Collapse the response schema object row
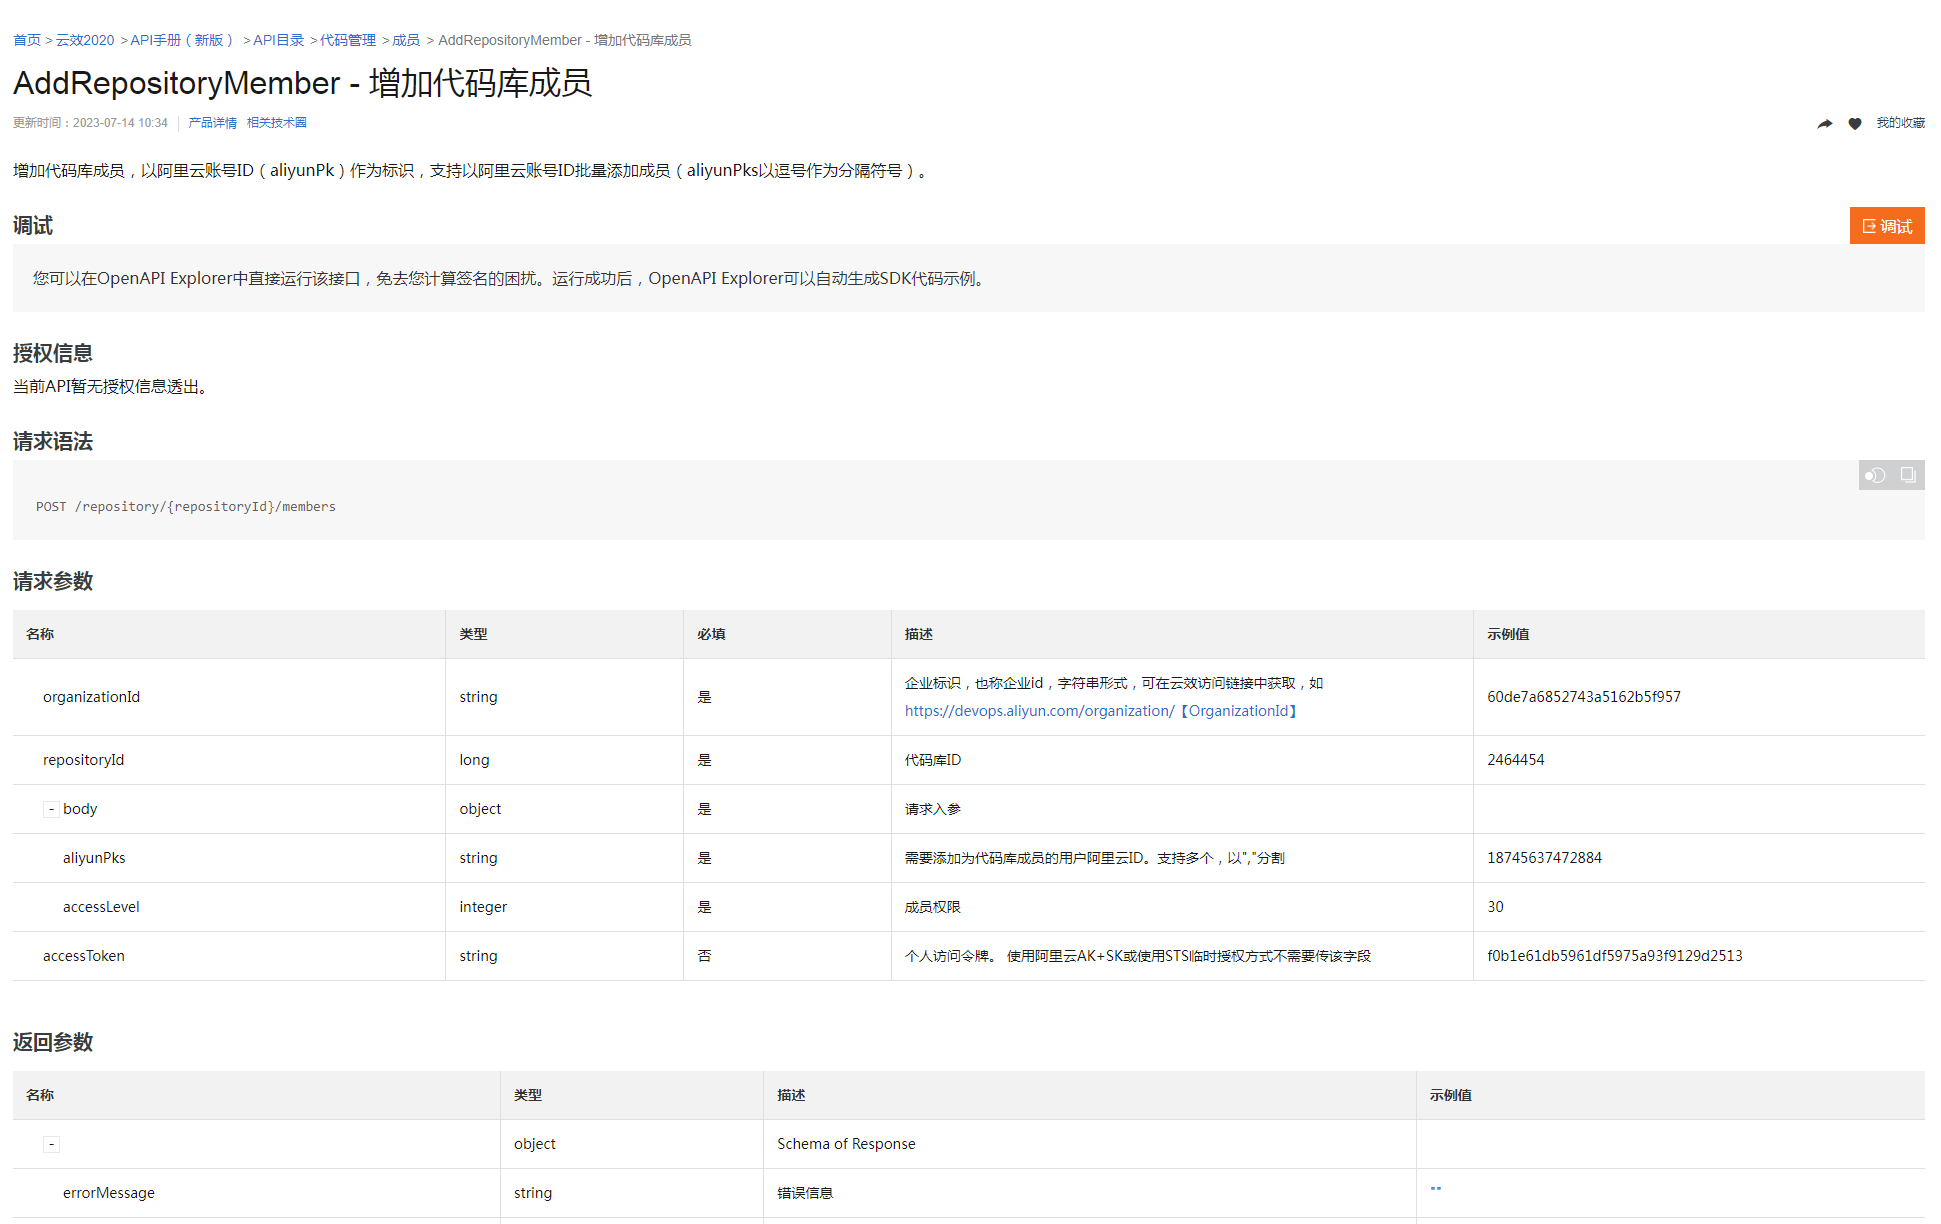Screen dimensions: 1941x1224 click(x=51, y=1144)
